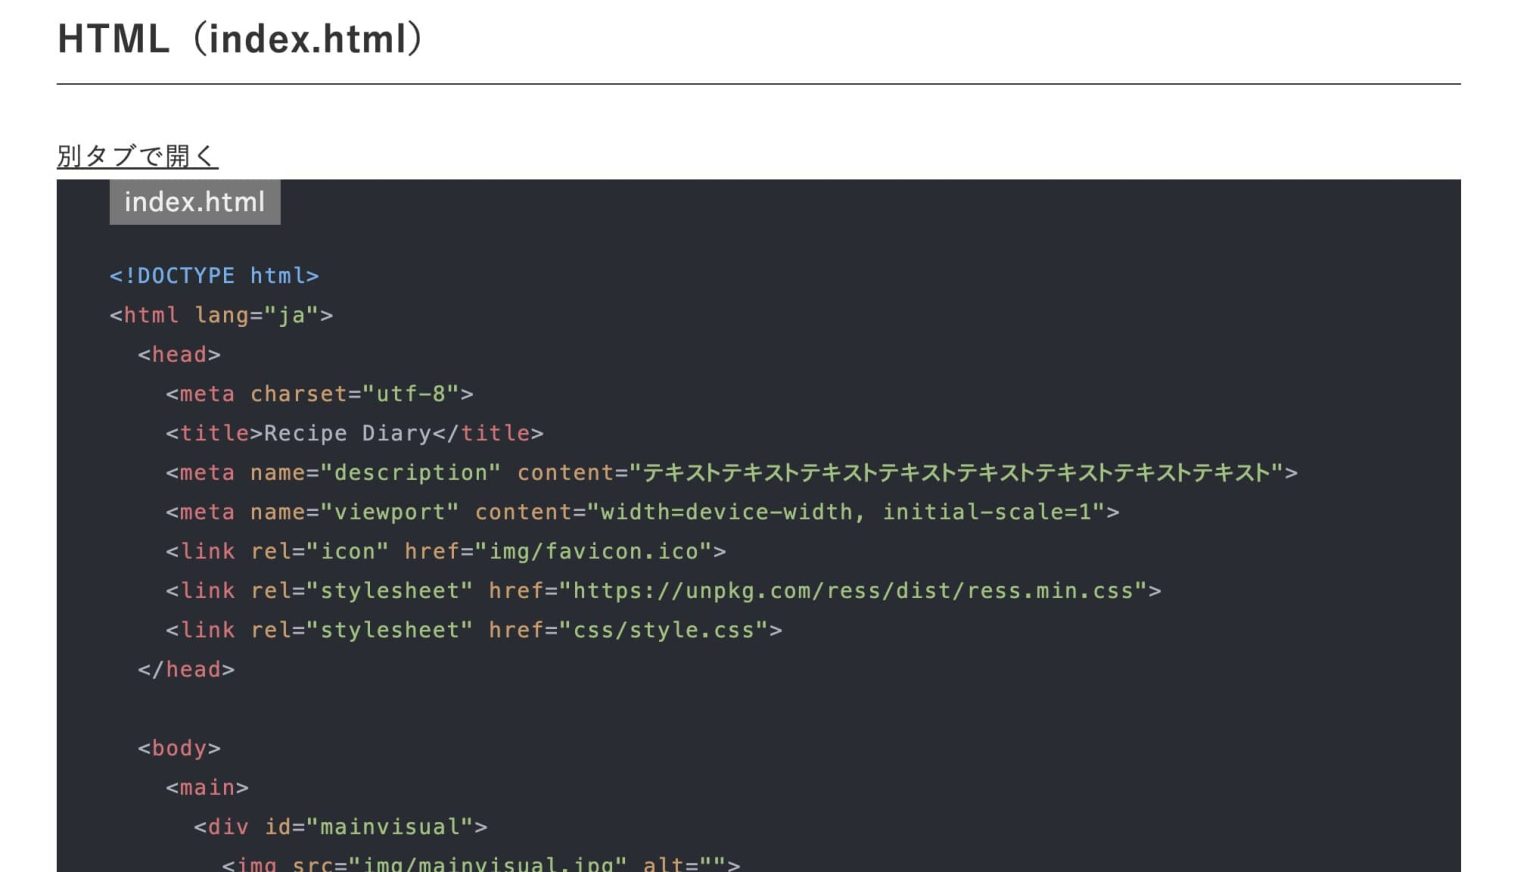Click the closing head tag
Screen dimensions: 1536x872
click(186, 669)
